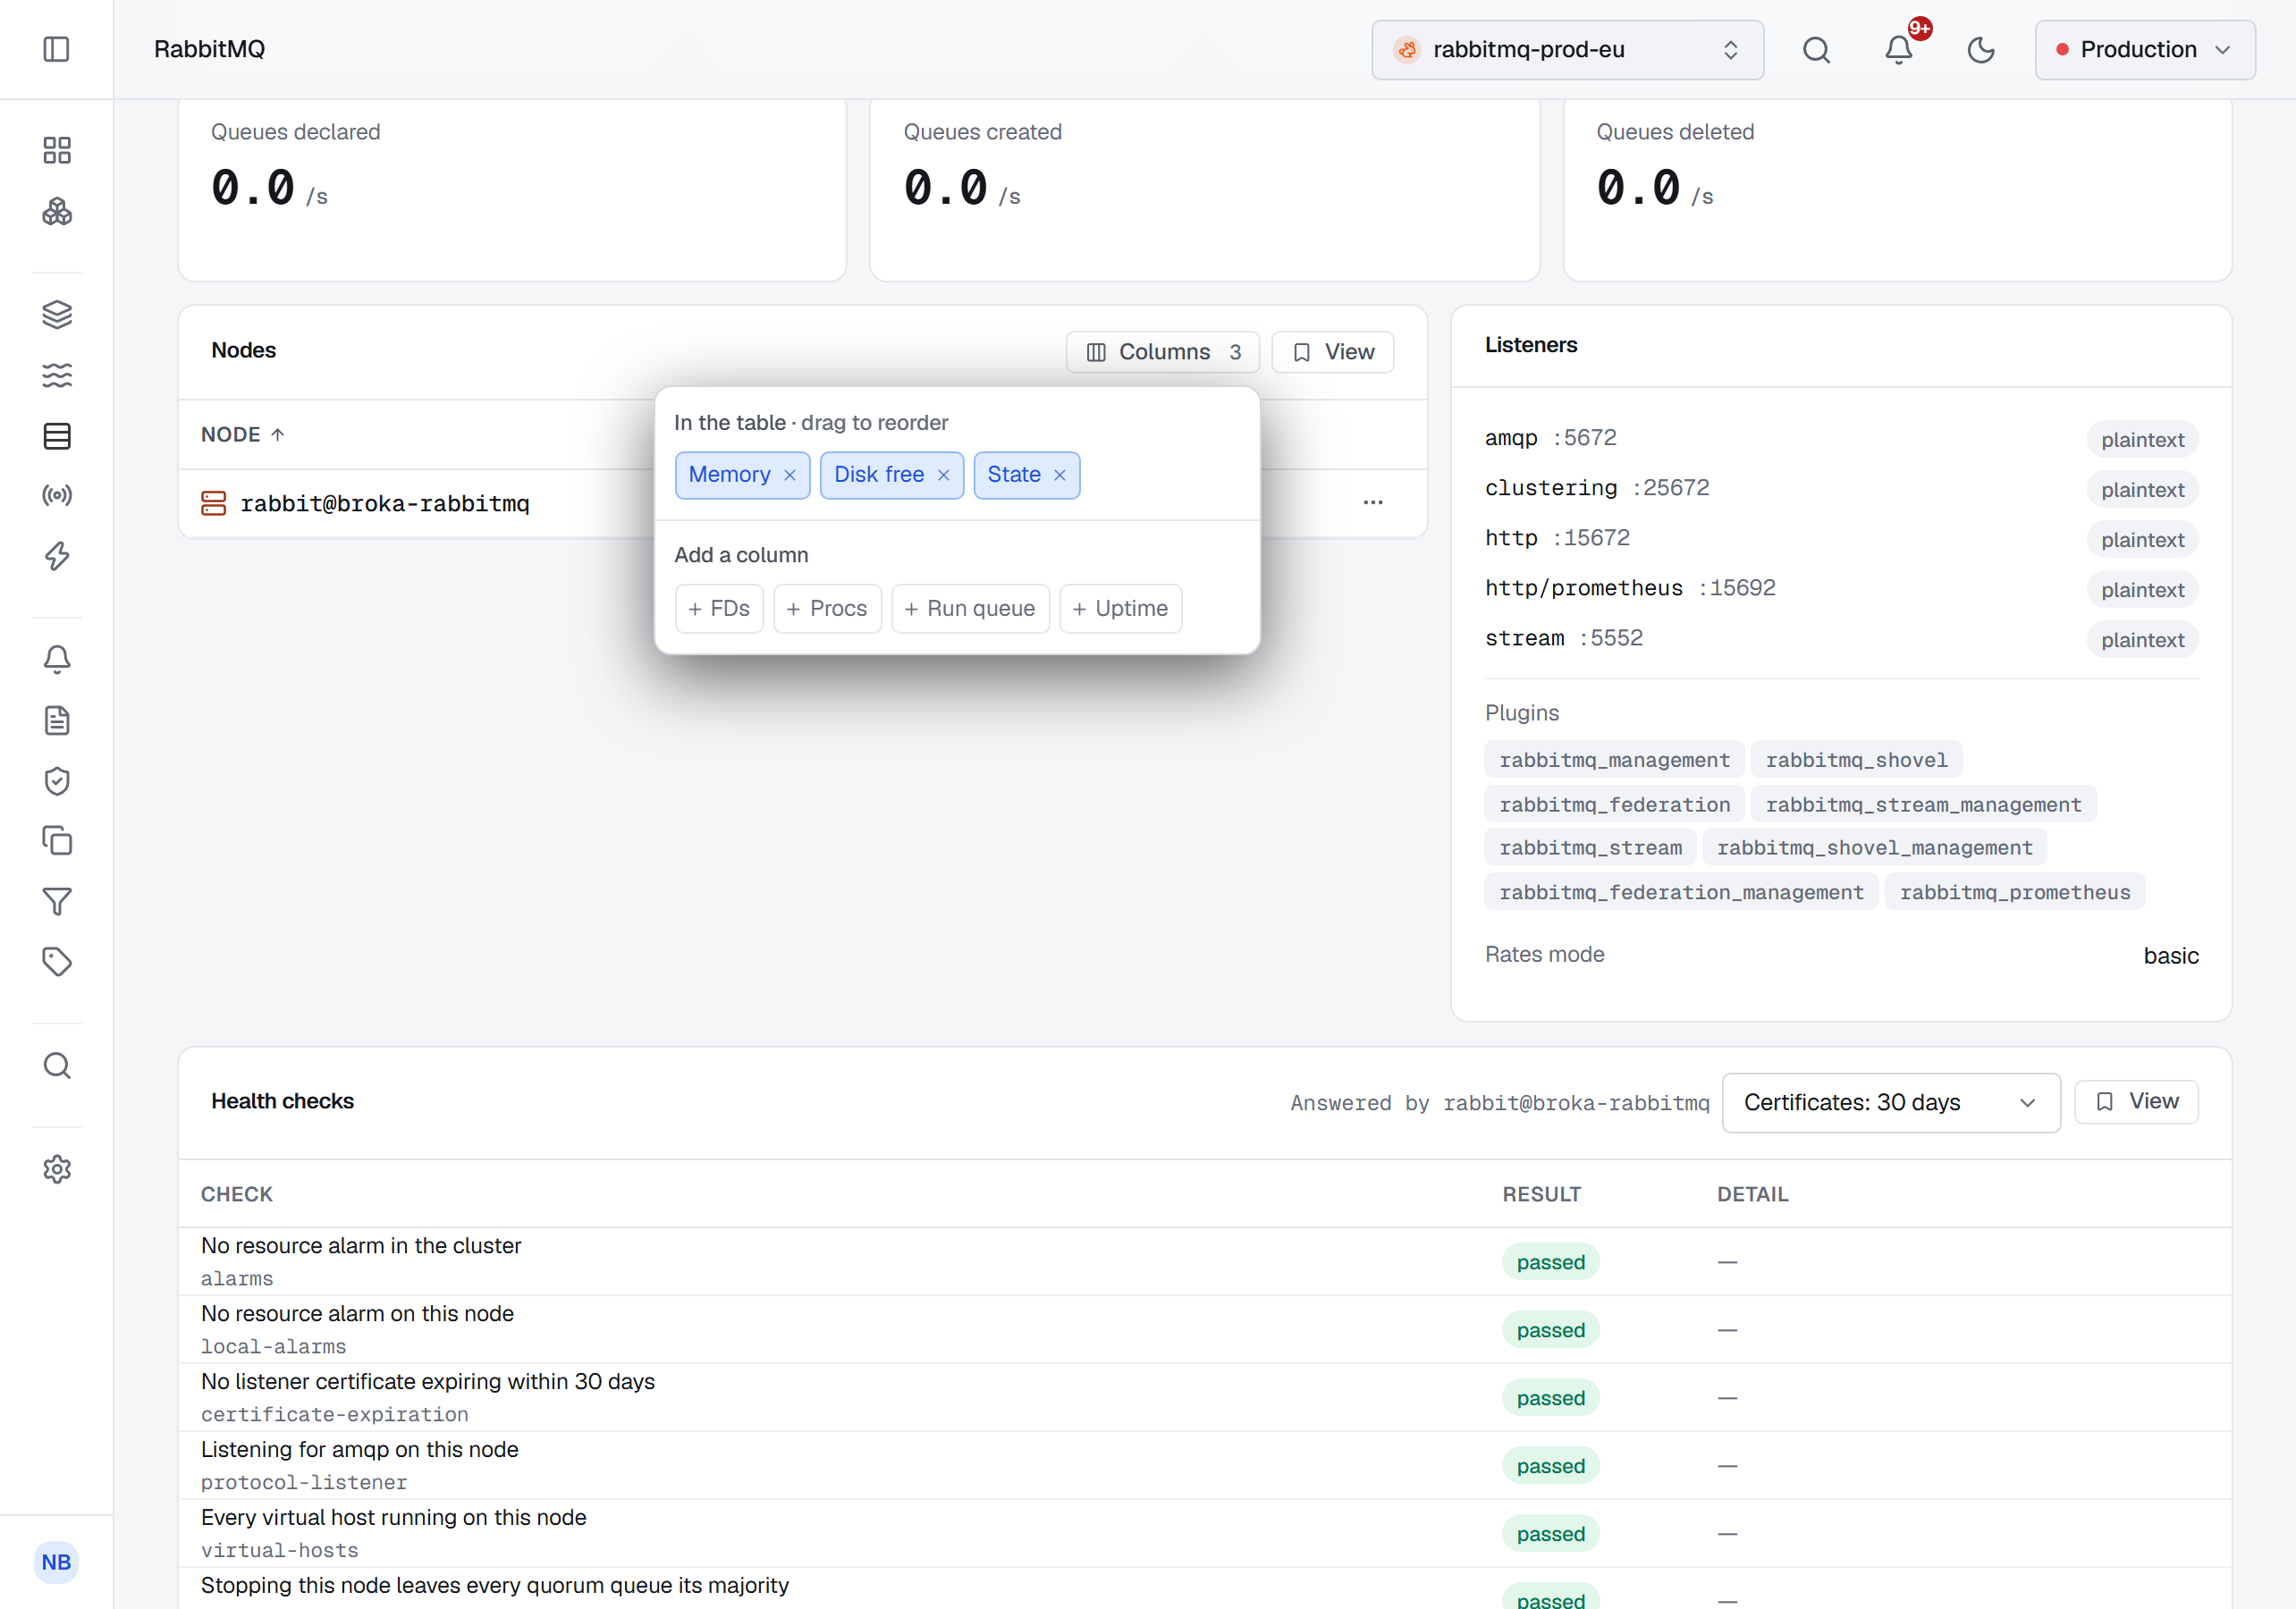
Task: Open the Certificates: 30 days dropdown
Action: pos(1890,1102)
